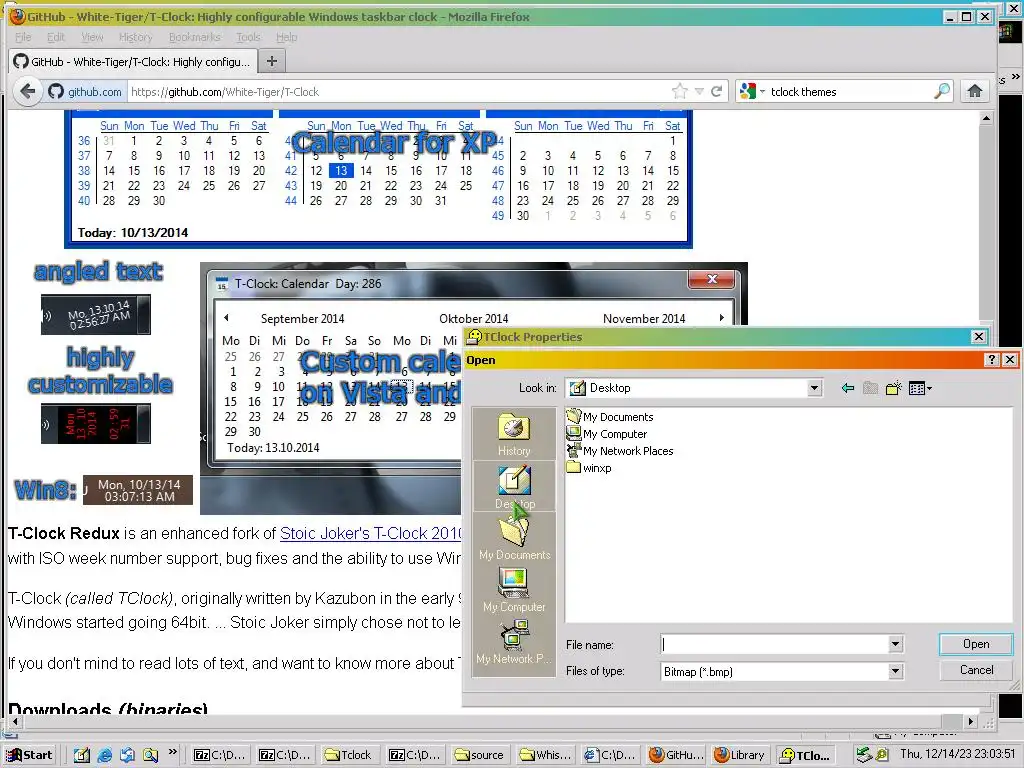Open the URL history dropdown arrow
The height and width of the screenshot is (768, 1024).
pyautogui.click(x=699, y=91)
